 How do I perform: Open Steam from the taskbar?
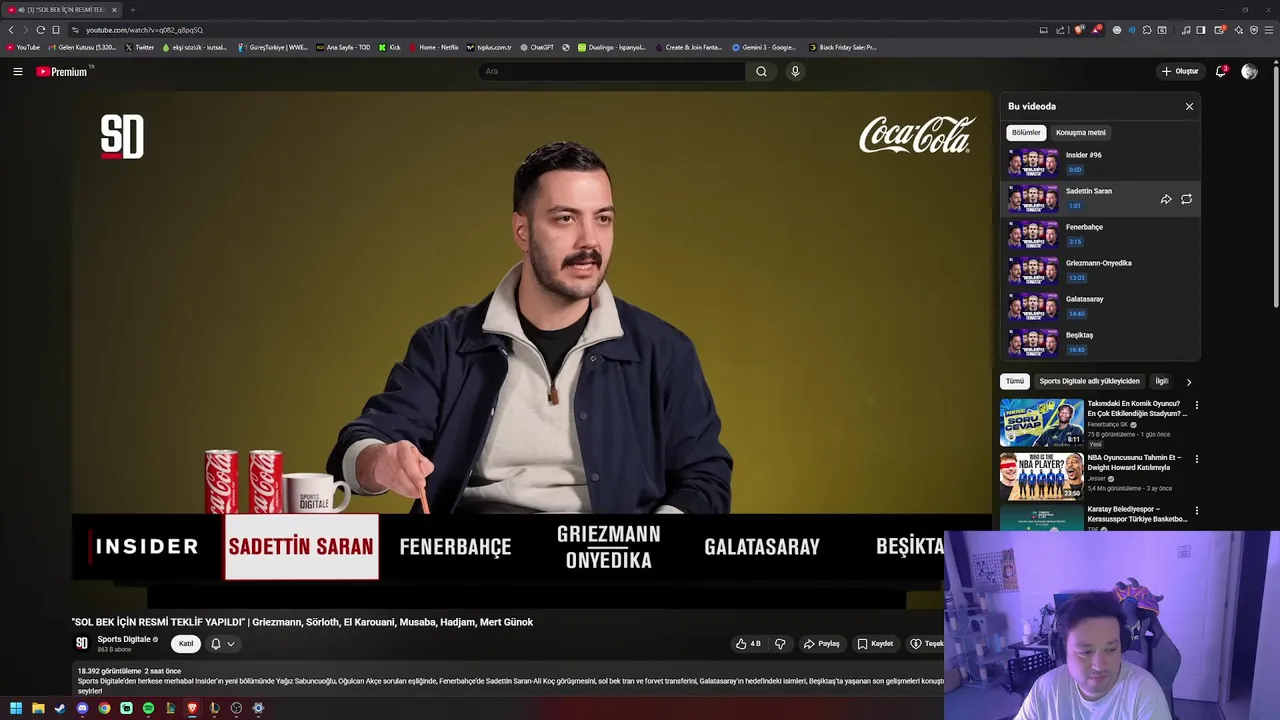pyautogui.click(x=60, y=708)
